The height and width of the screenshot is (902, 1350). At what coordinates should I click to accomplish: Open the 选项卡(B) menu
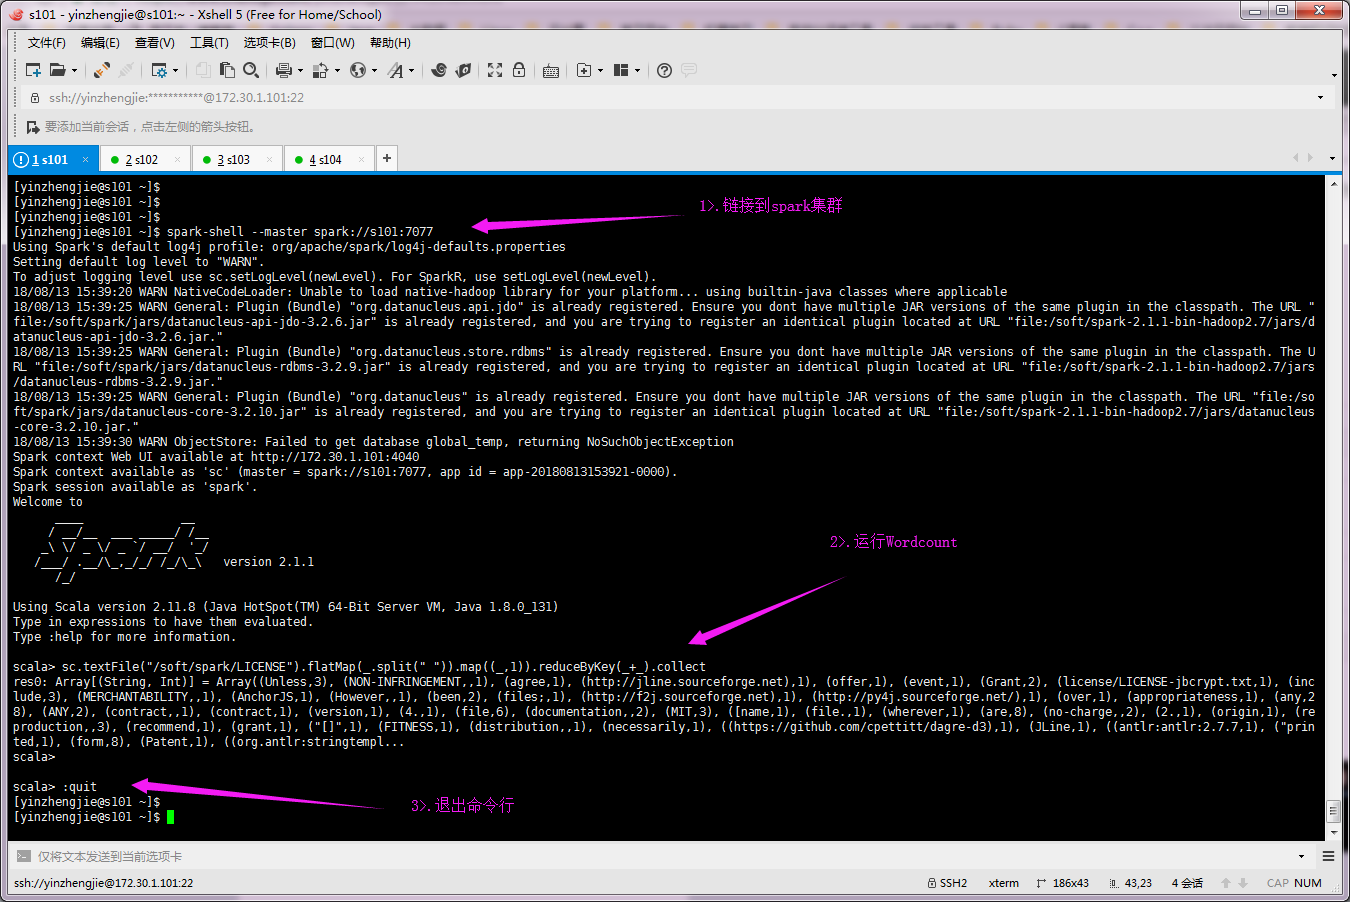(270, 43)
